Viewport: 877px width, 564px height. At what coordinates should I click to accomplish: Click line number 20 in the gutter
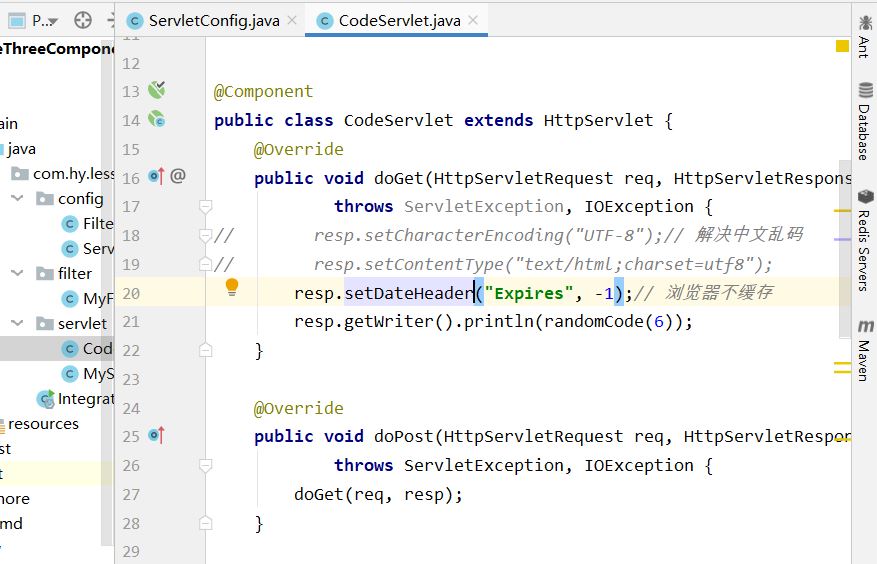tap(131, 294)
